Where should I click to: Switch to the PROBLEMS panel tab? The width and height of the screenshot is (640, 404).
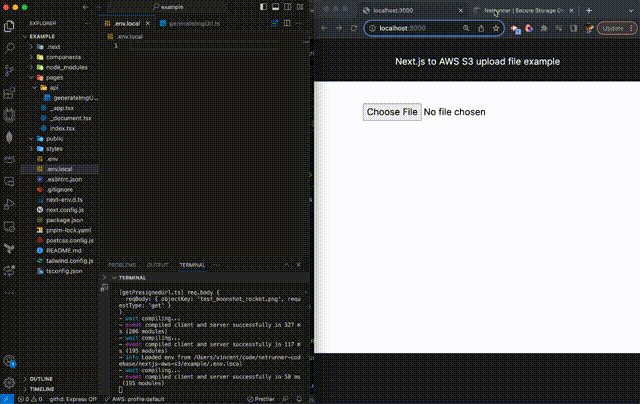(122, 265)
